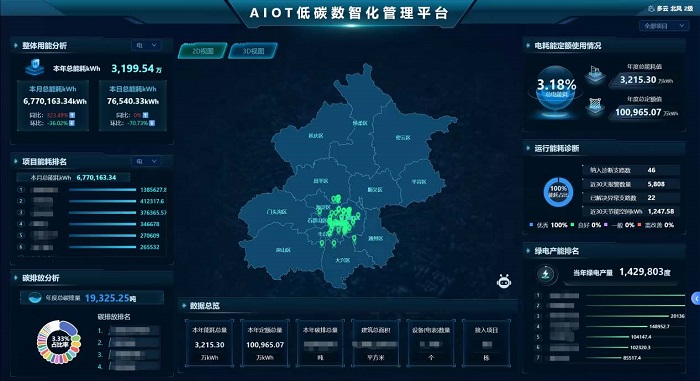
Task: Click the 3,199.54 万 yearly energy value
Action: (x=137, y=69)
